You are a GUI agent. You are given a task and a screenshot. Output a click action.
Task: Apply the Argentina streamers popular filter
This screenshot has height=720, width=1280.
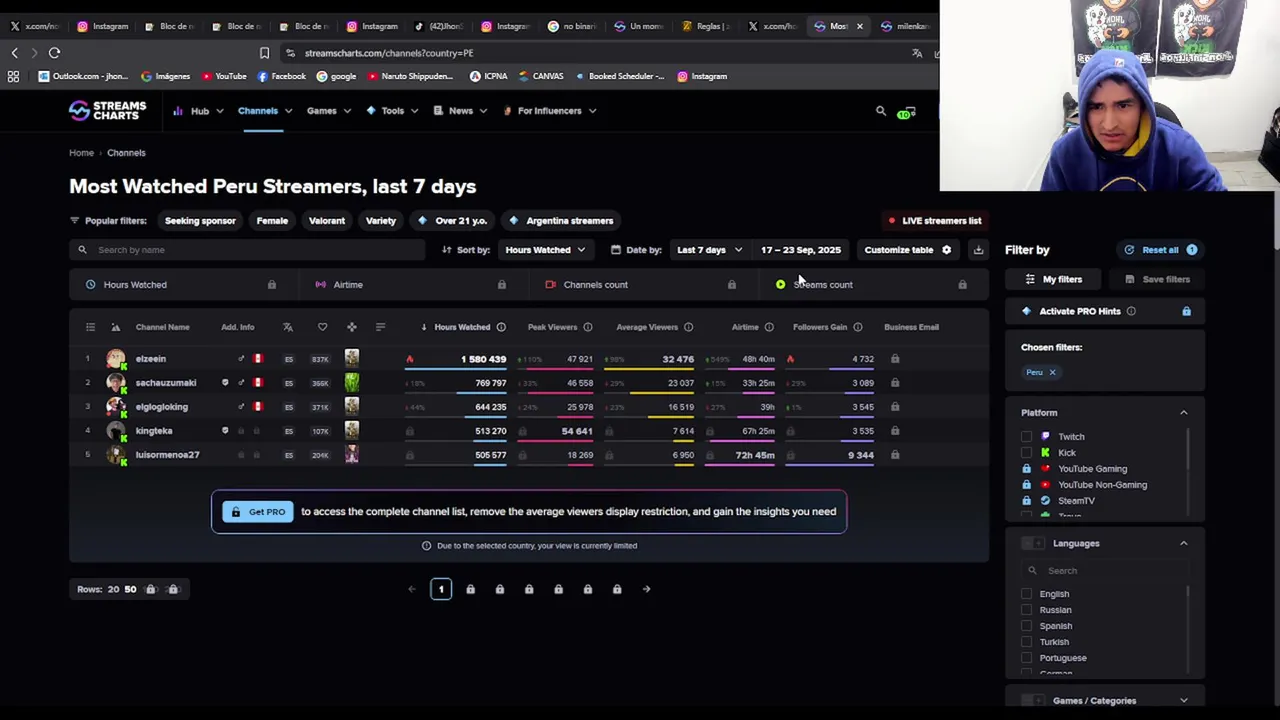click(x=560, y=221)
